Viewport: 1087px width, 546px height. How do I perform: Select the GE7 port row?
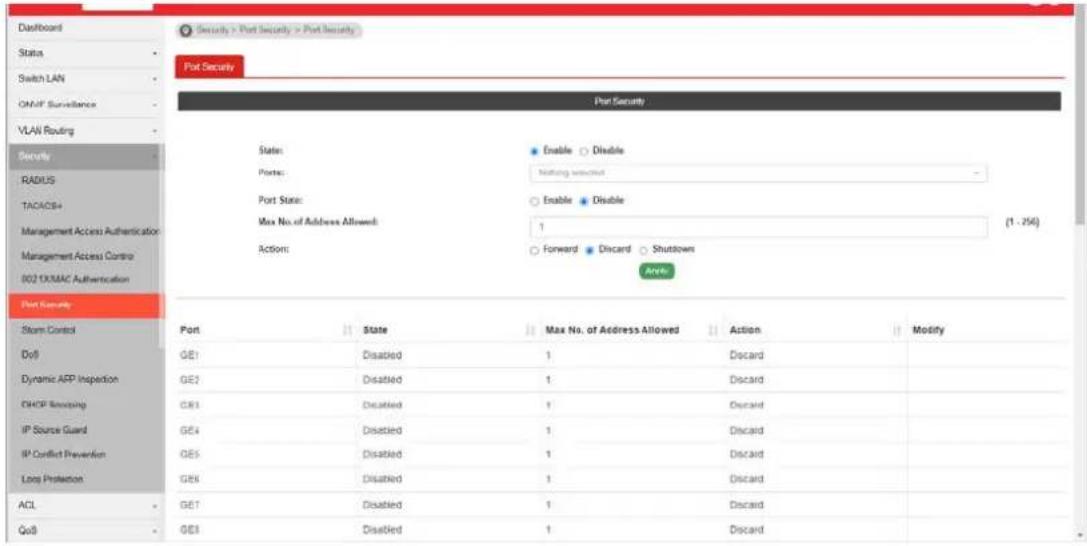[621, 505]
